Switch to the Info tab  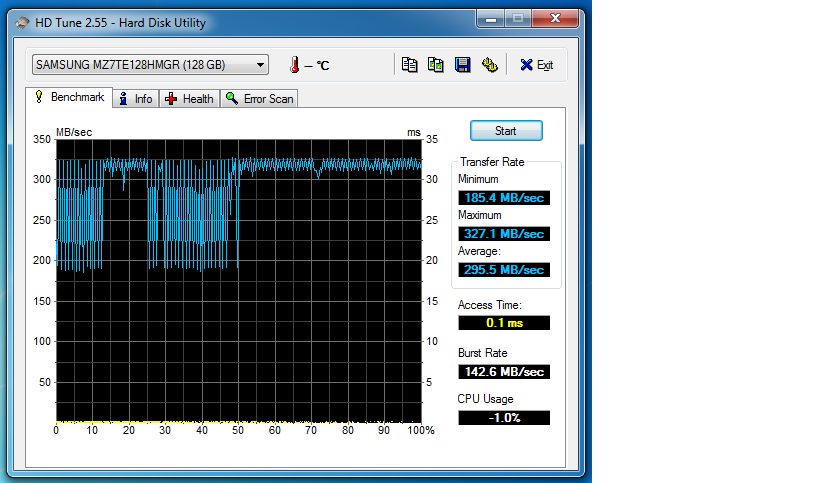point(136,99)
